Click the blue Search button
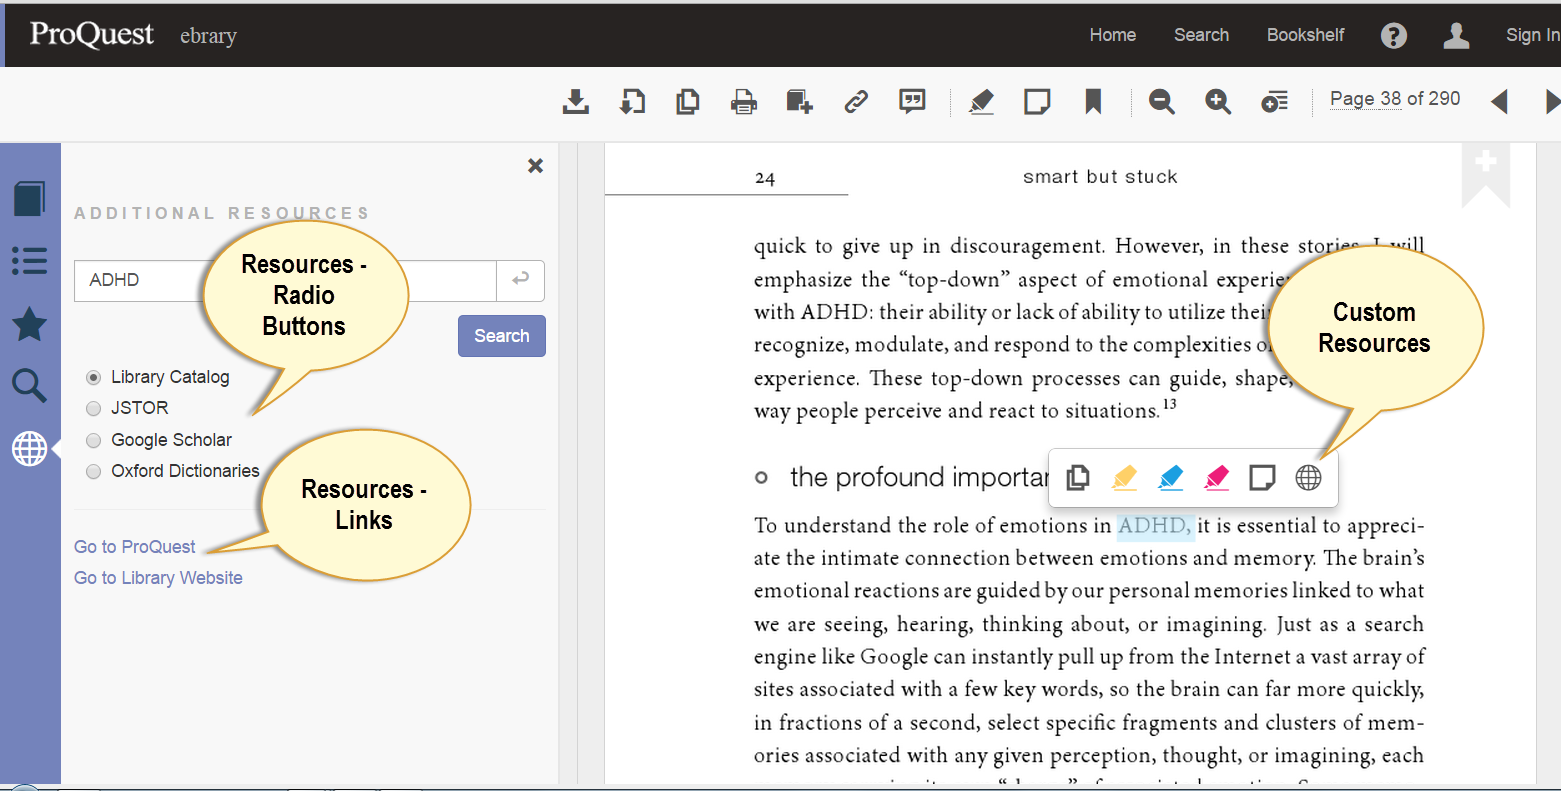1561x791 pixels. pos(502,336)
